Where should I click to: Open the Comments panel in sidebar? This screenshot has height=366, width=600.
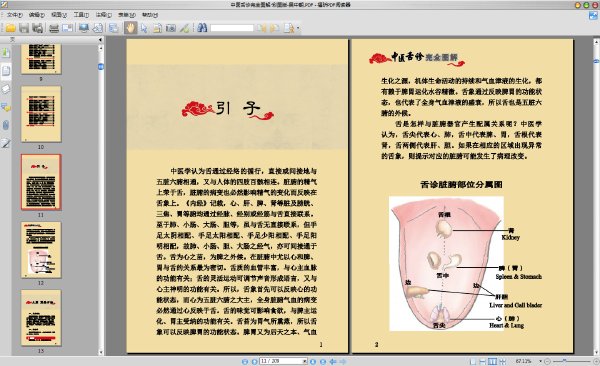click(x=6, y=107)
